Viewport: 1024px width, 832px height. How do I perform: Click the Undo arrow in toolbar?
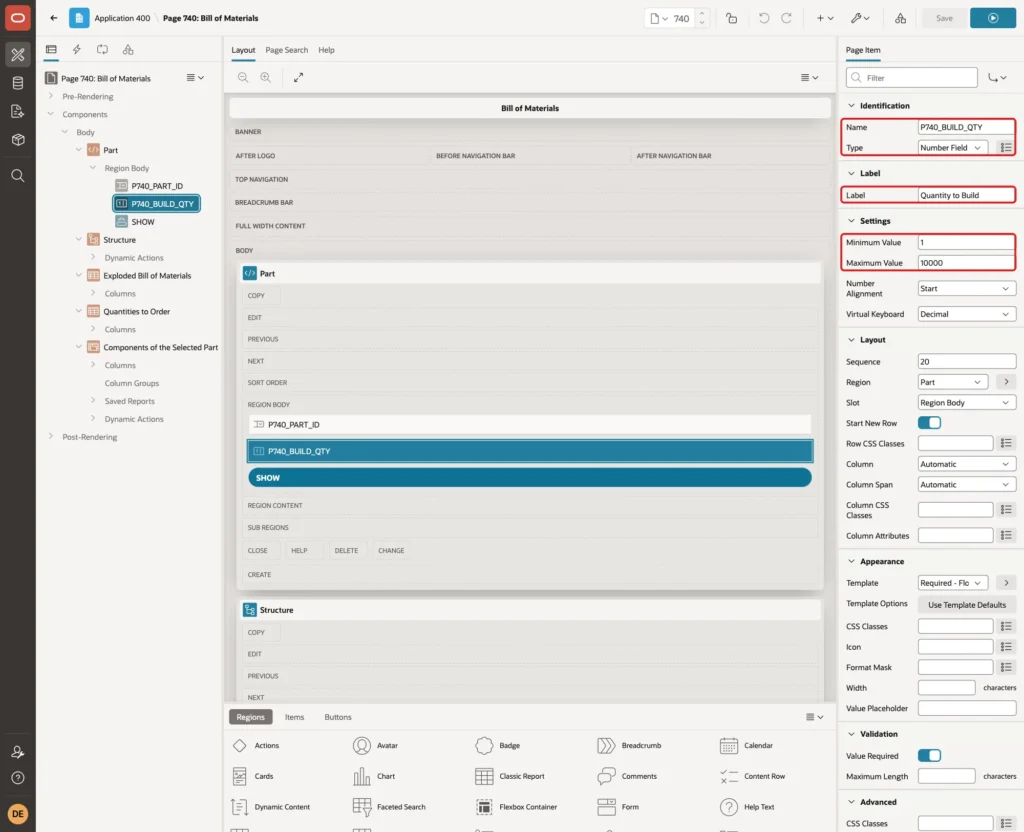tap(763, 18)
